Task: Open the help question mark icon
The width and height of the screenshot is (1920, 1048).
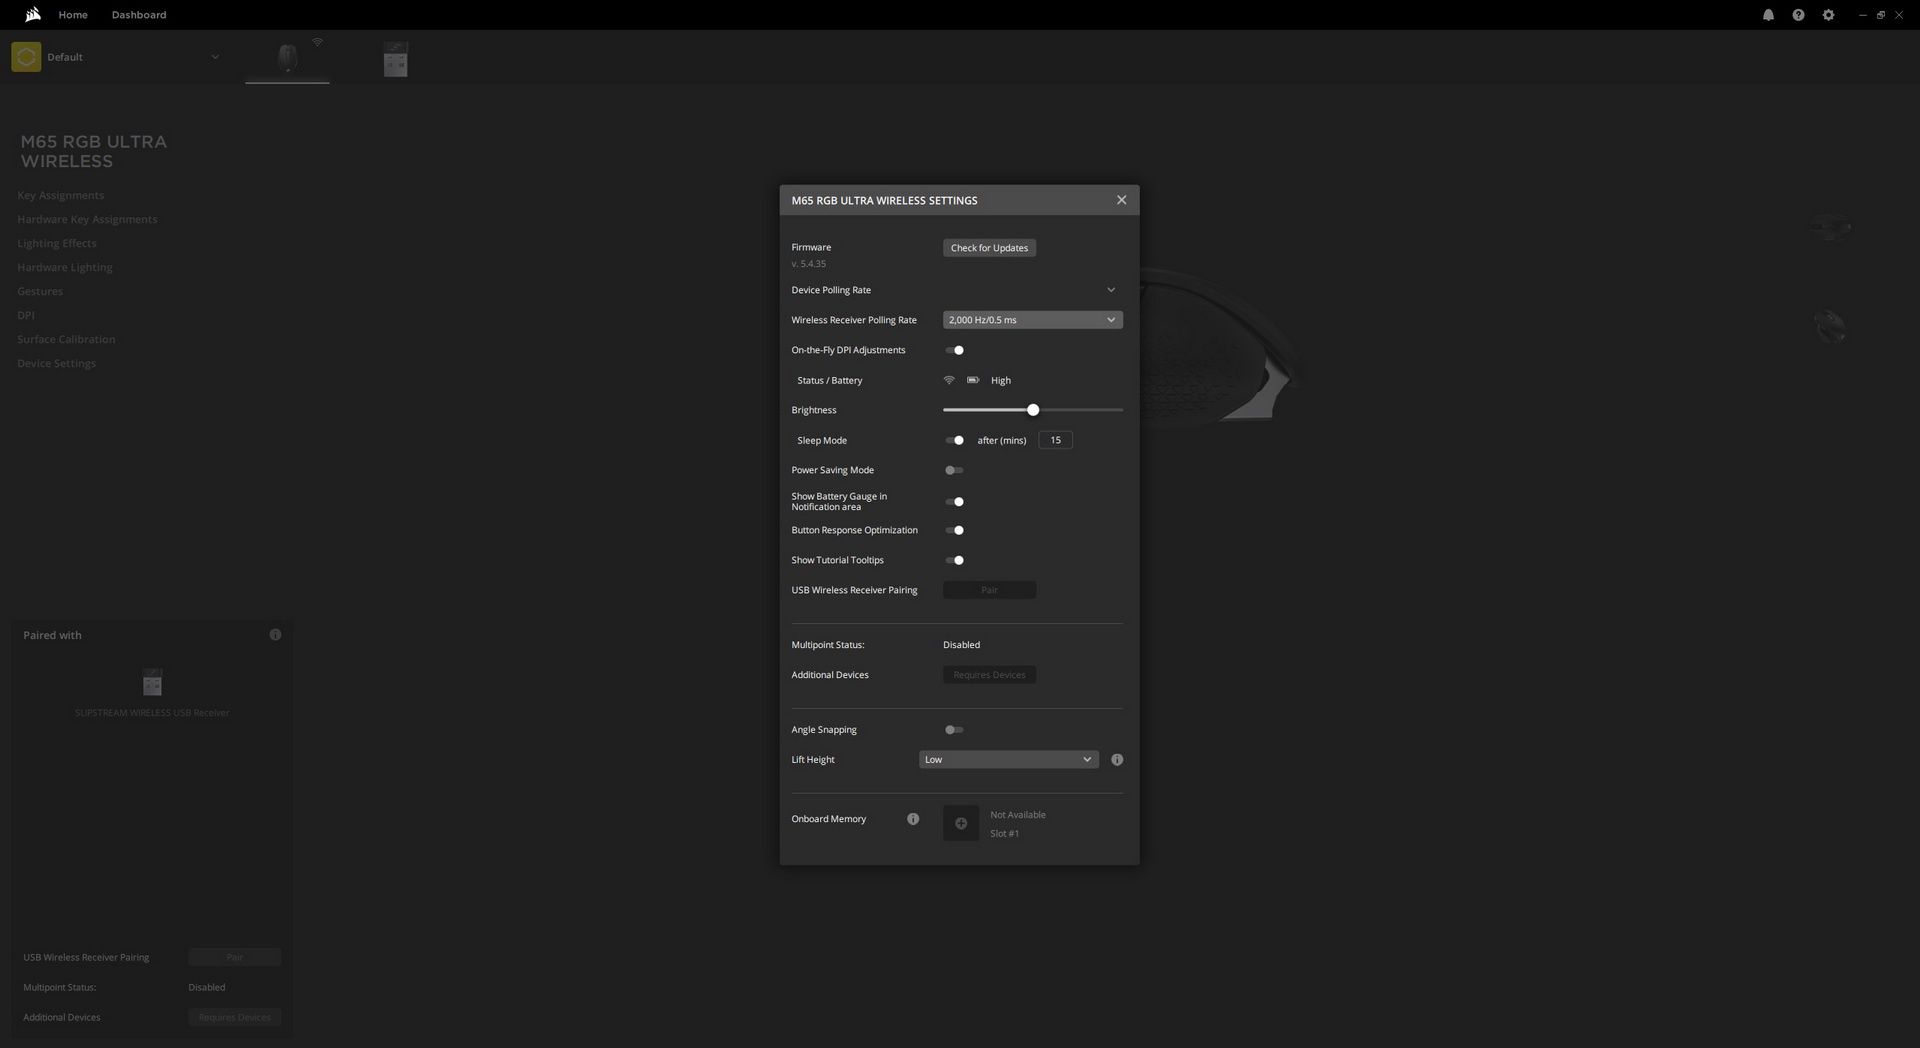Action: tap(1798, 15)
